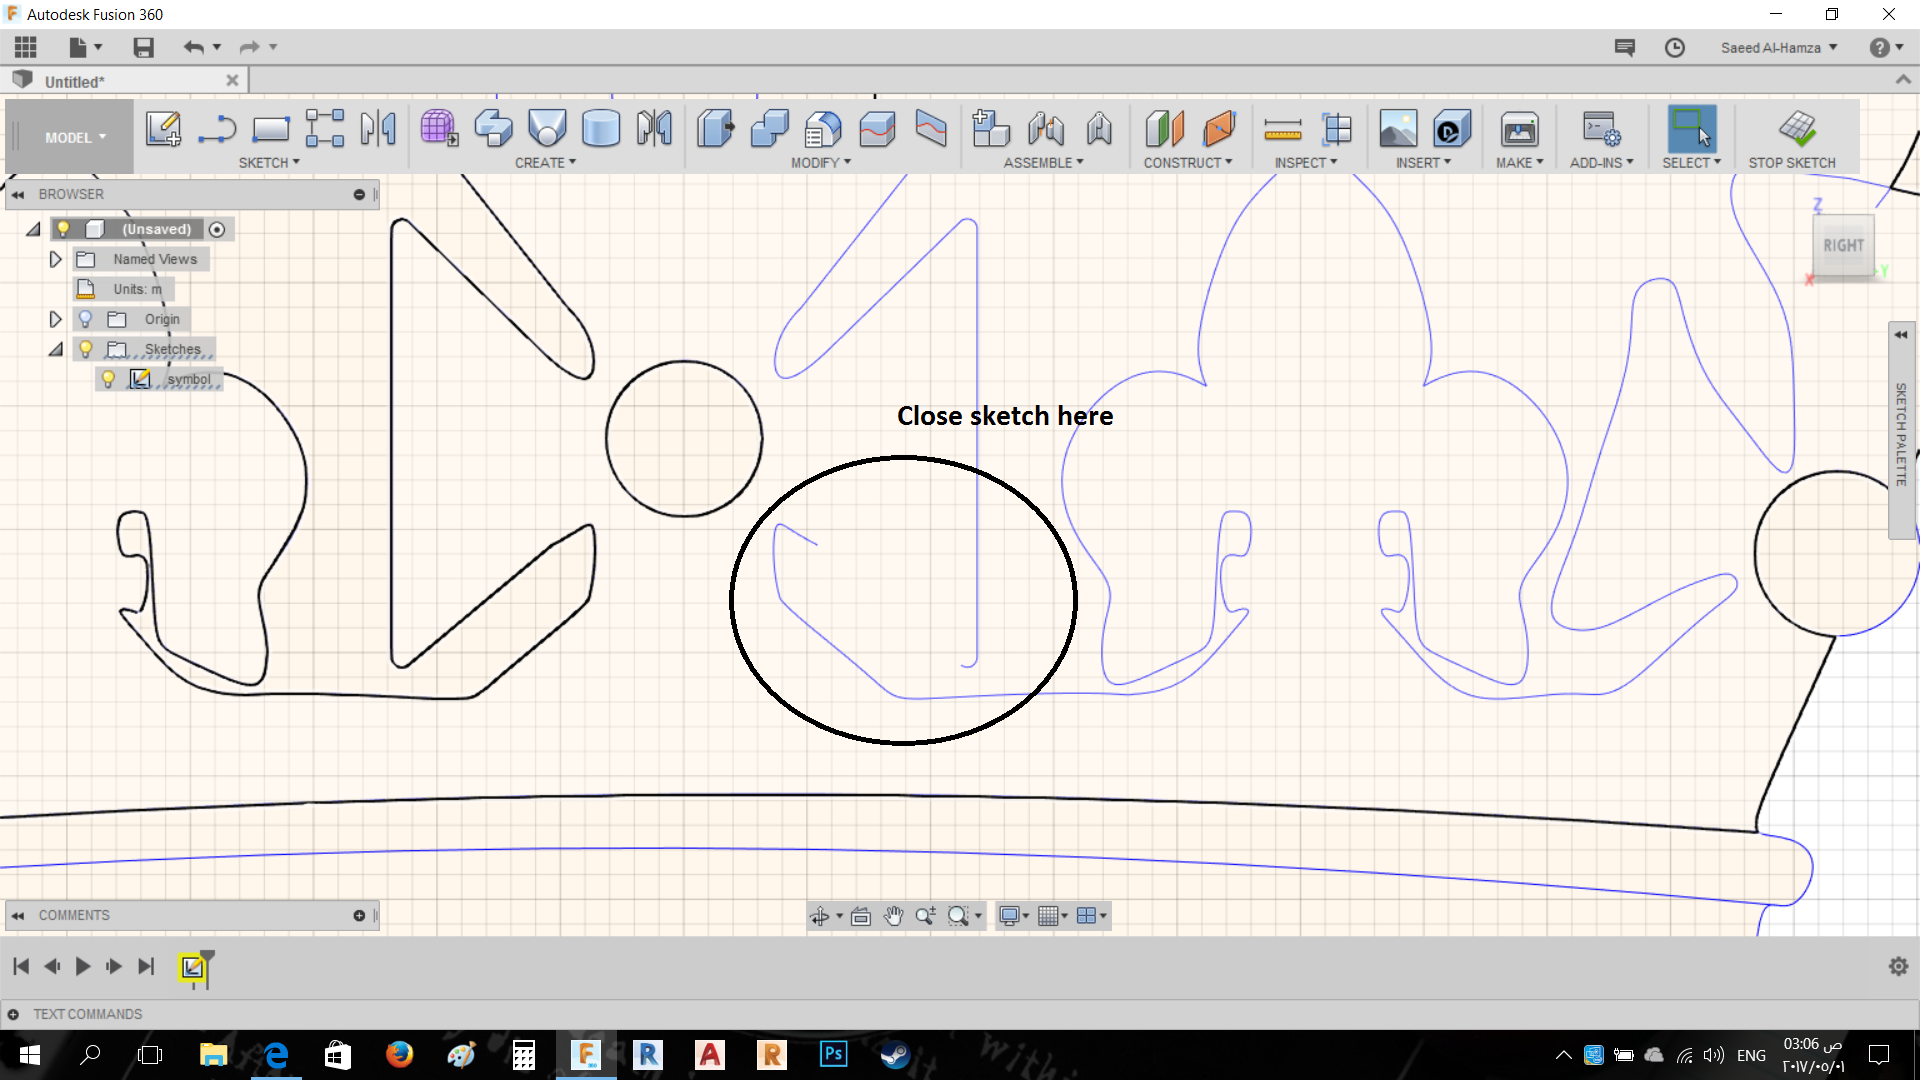This screenshot has height=1080, width=1920.
Task: Switch to the Untitled* document tab
Action: click(x=125, y=81)
